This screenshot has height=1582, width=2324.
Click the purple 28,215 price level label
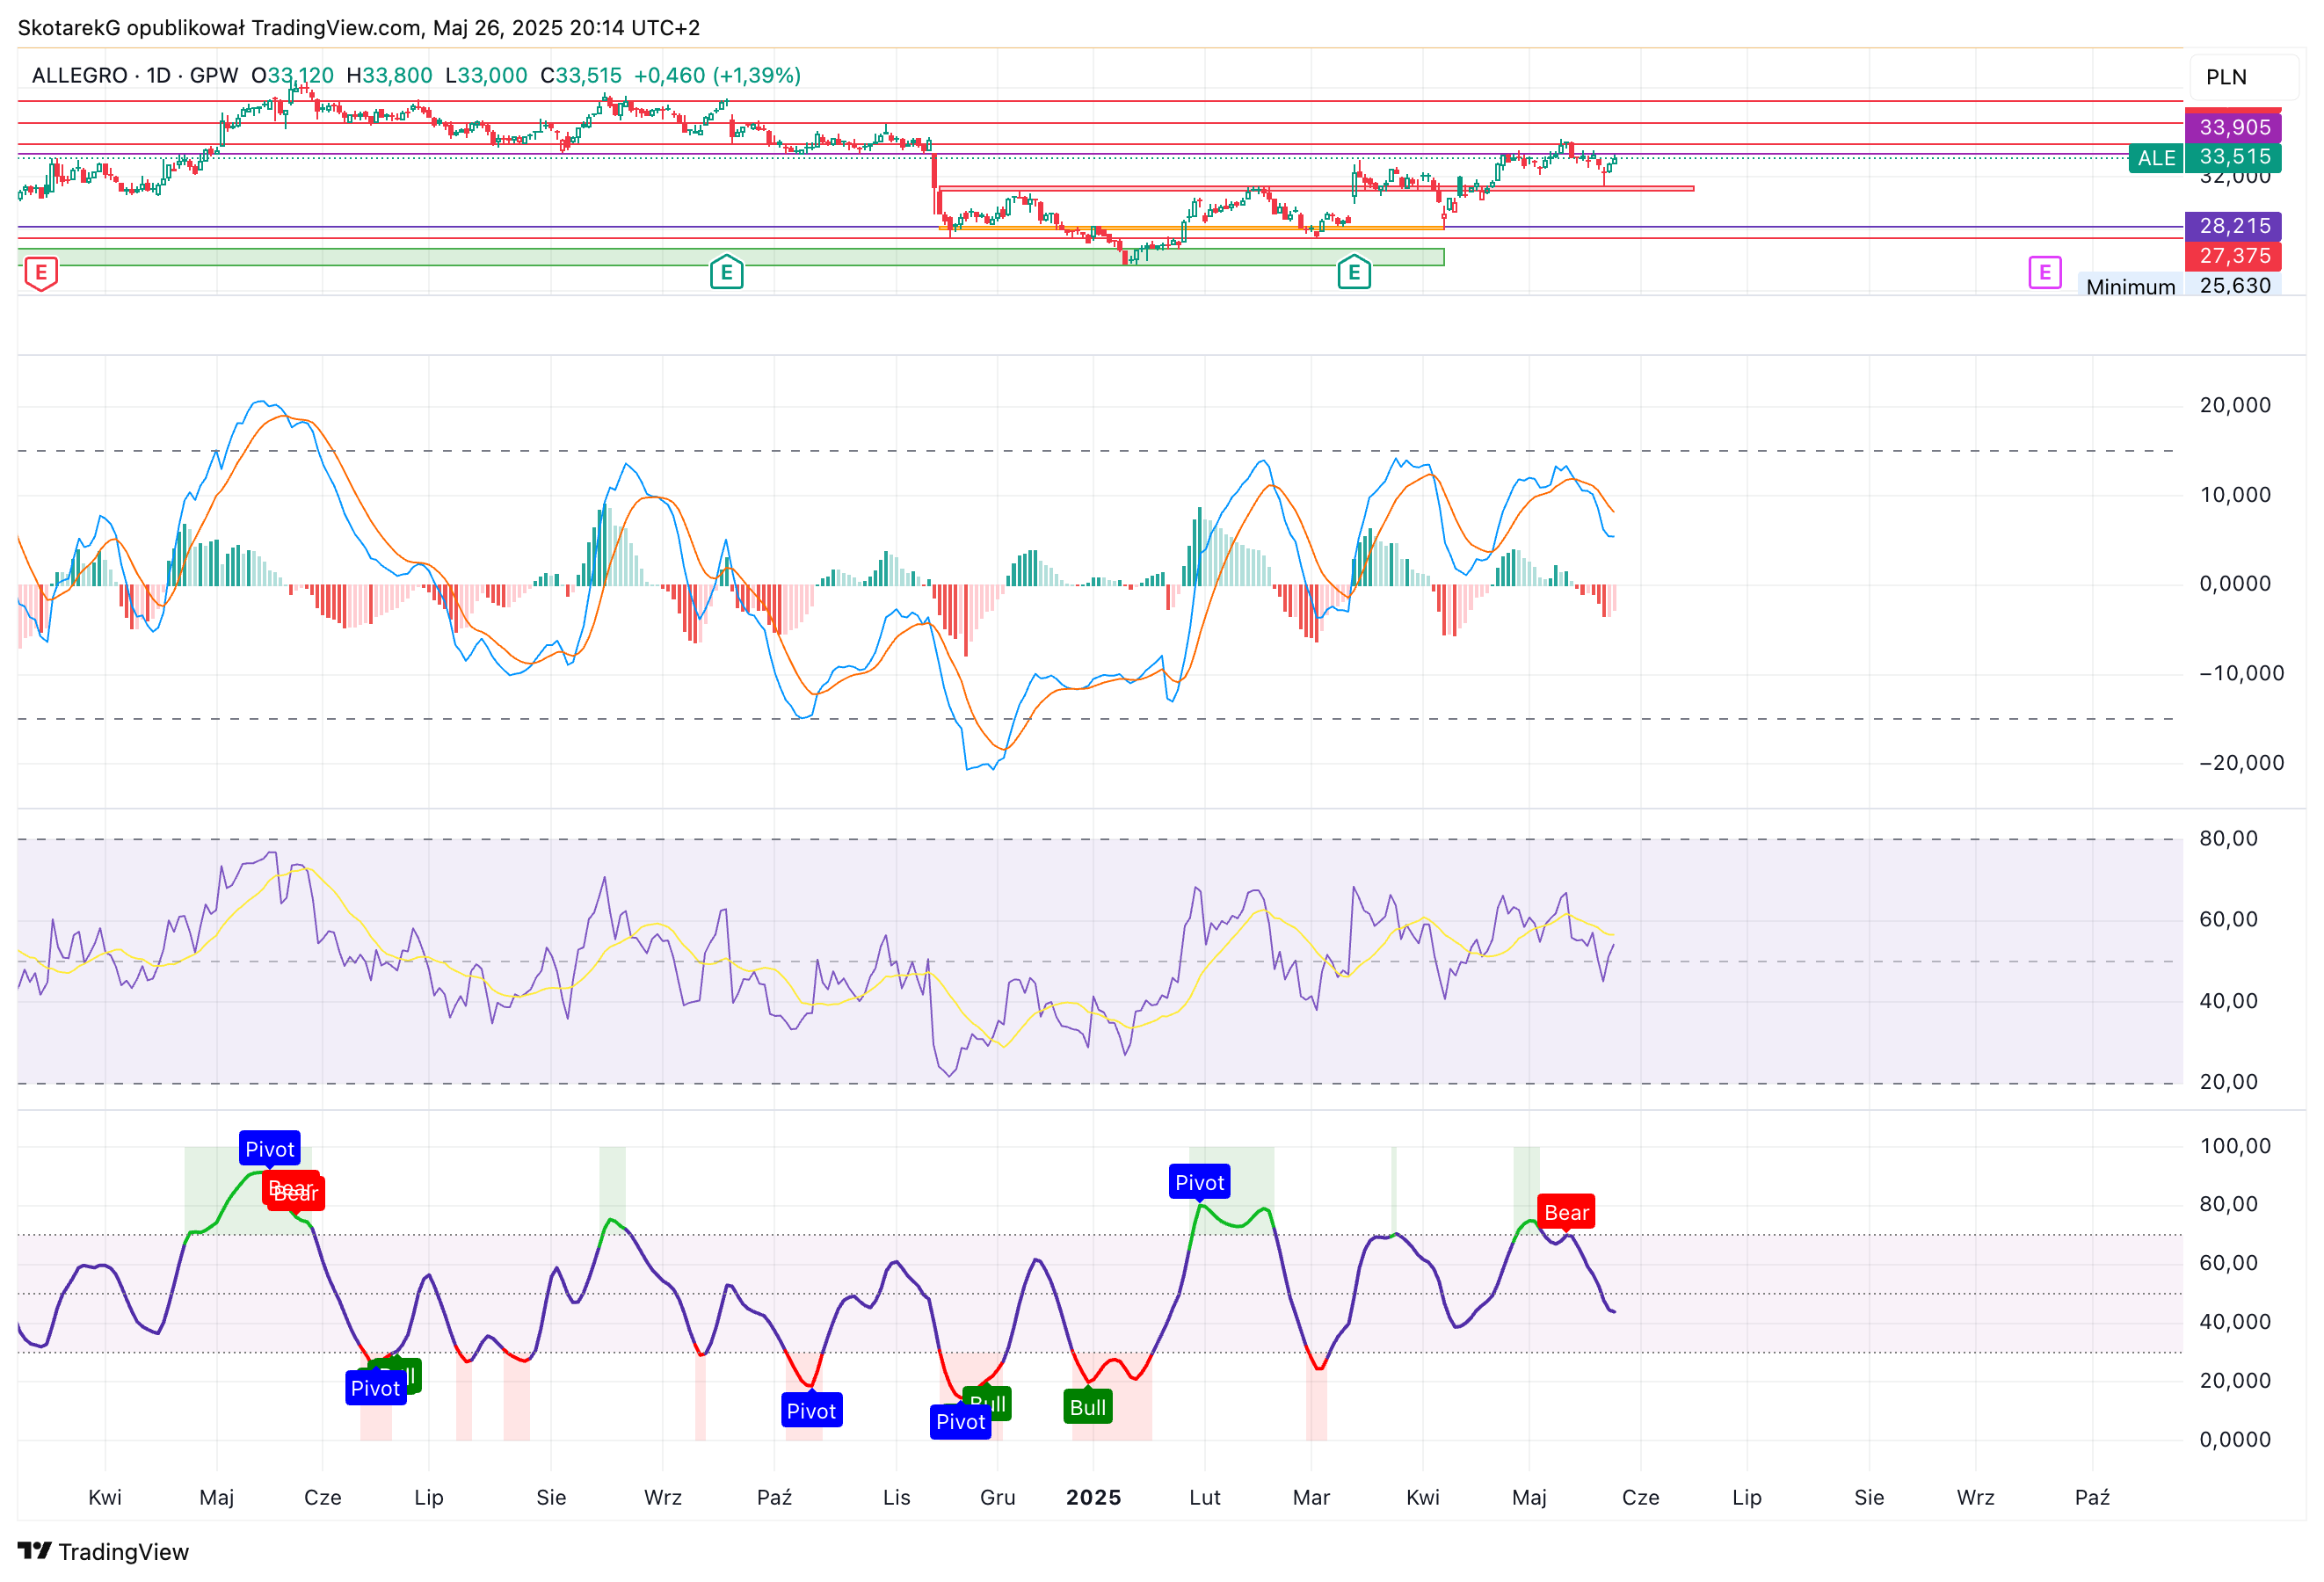[x=2234, y=226]
